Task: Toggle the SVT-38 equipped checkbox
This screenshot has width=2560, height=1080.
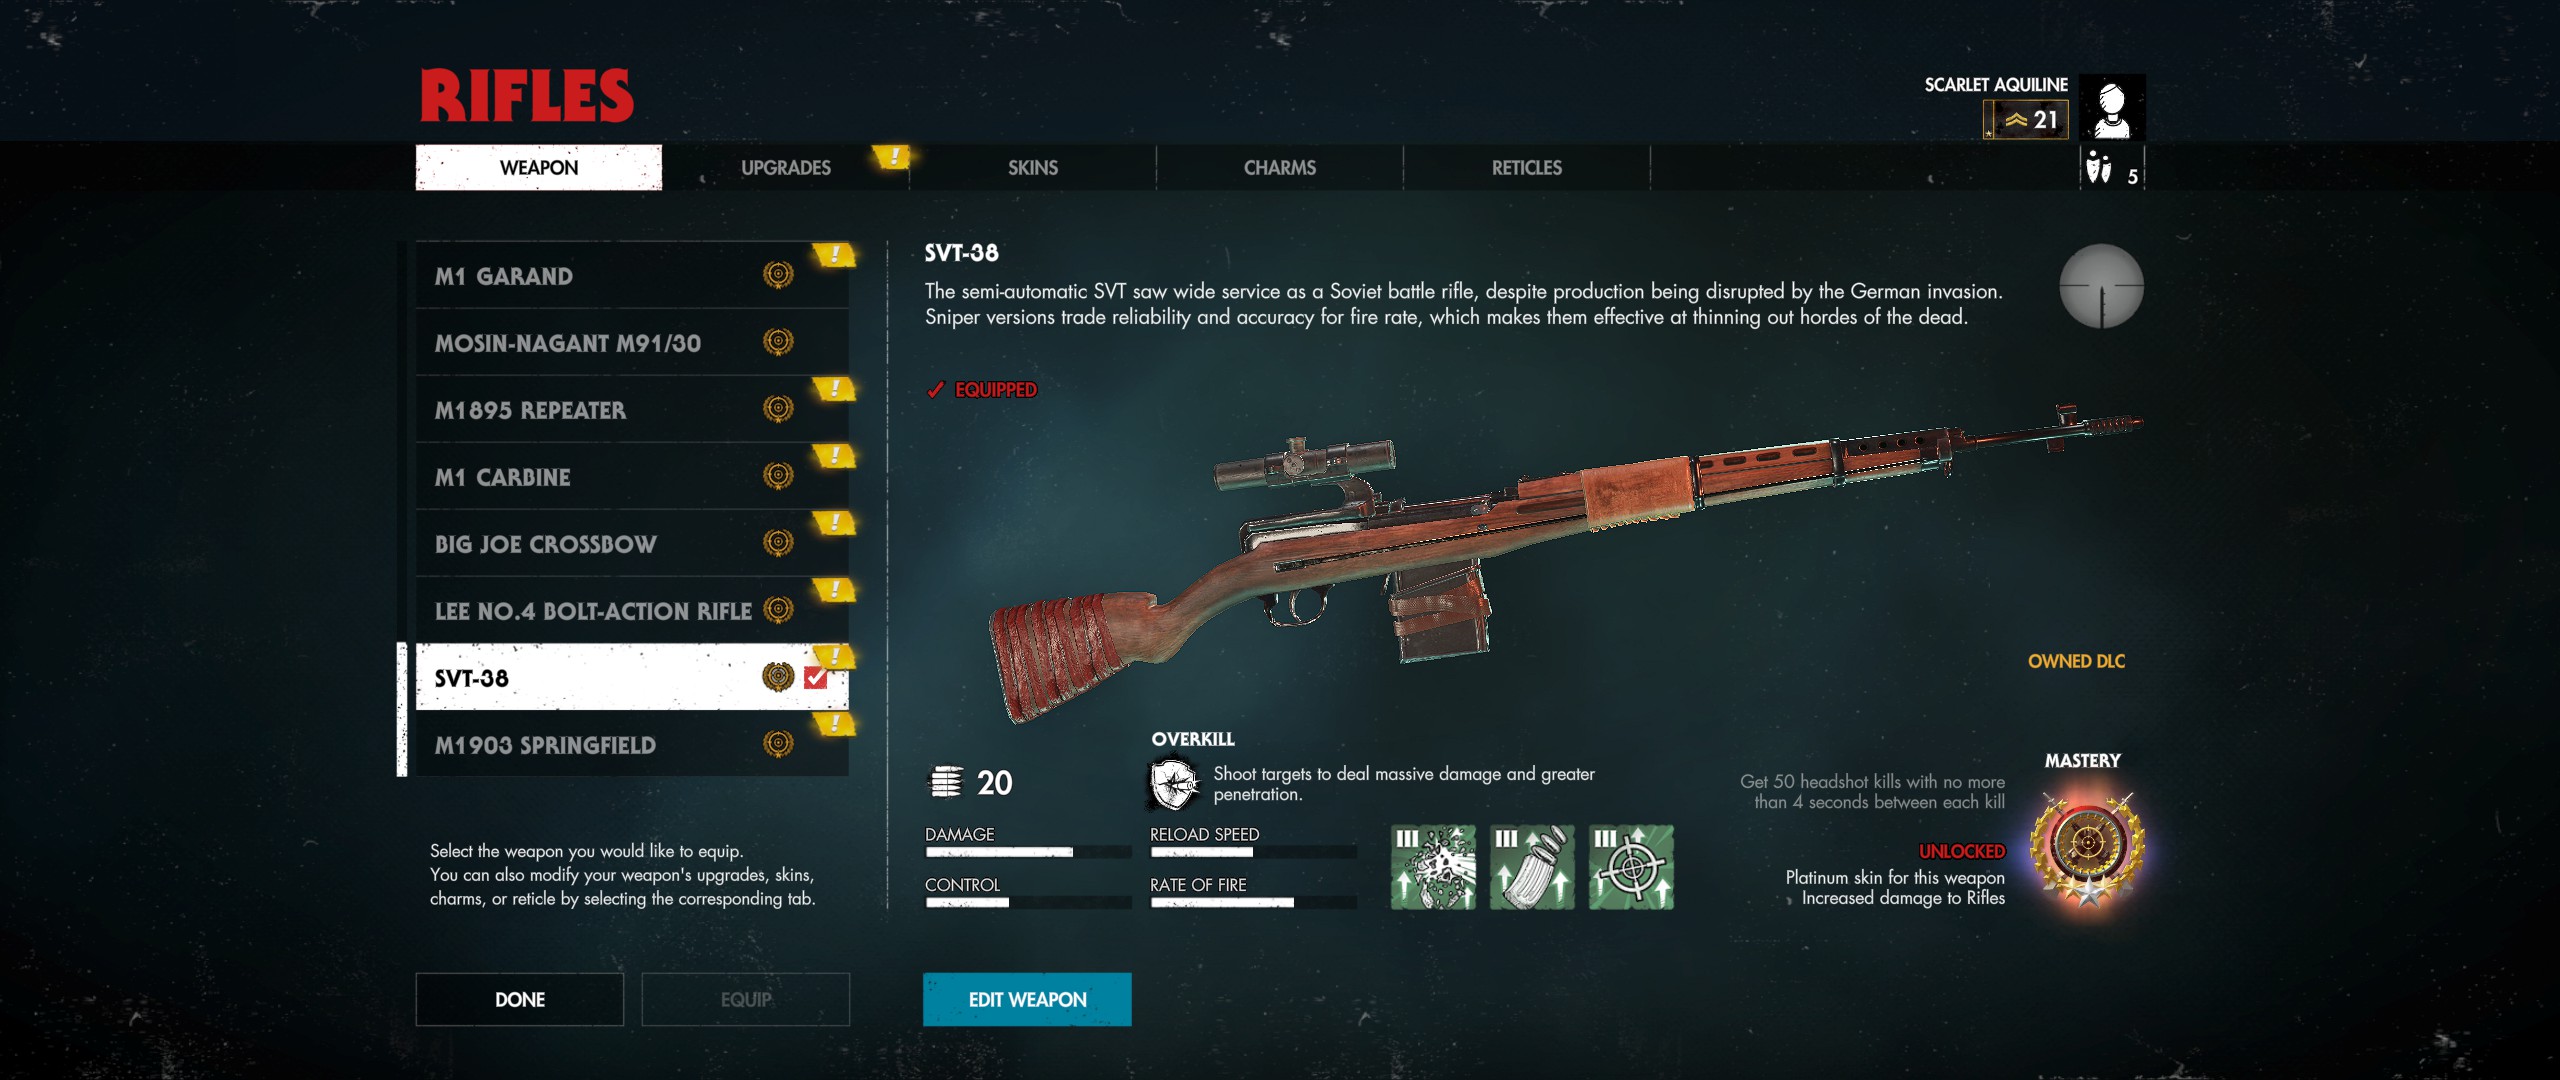Action: click(x=816, y=678)
